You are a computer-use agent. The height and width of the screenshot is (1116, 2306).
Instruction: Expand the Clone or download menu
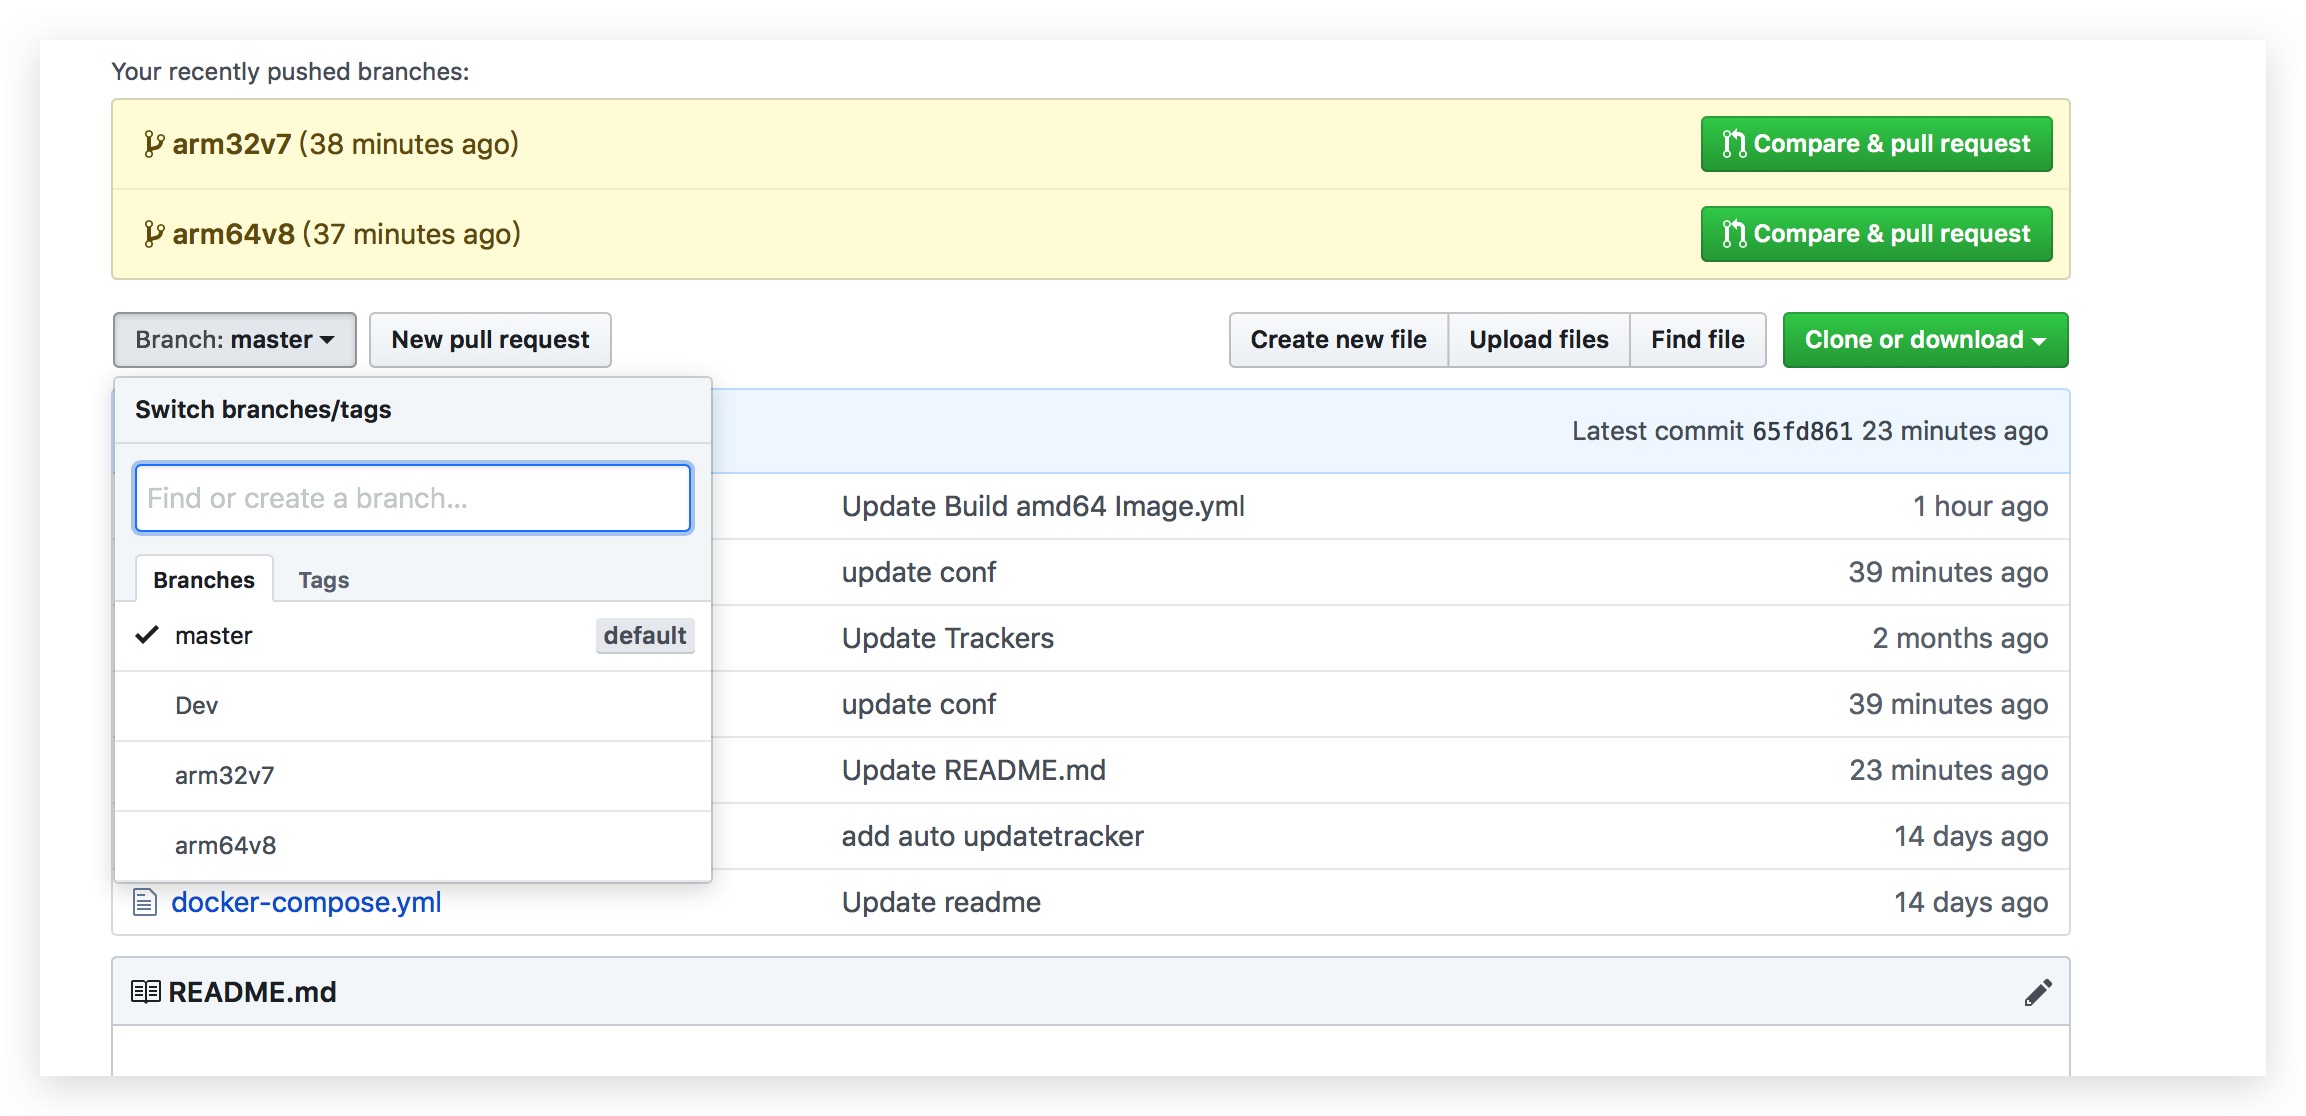[x=1925, y=340]
